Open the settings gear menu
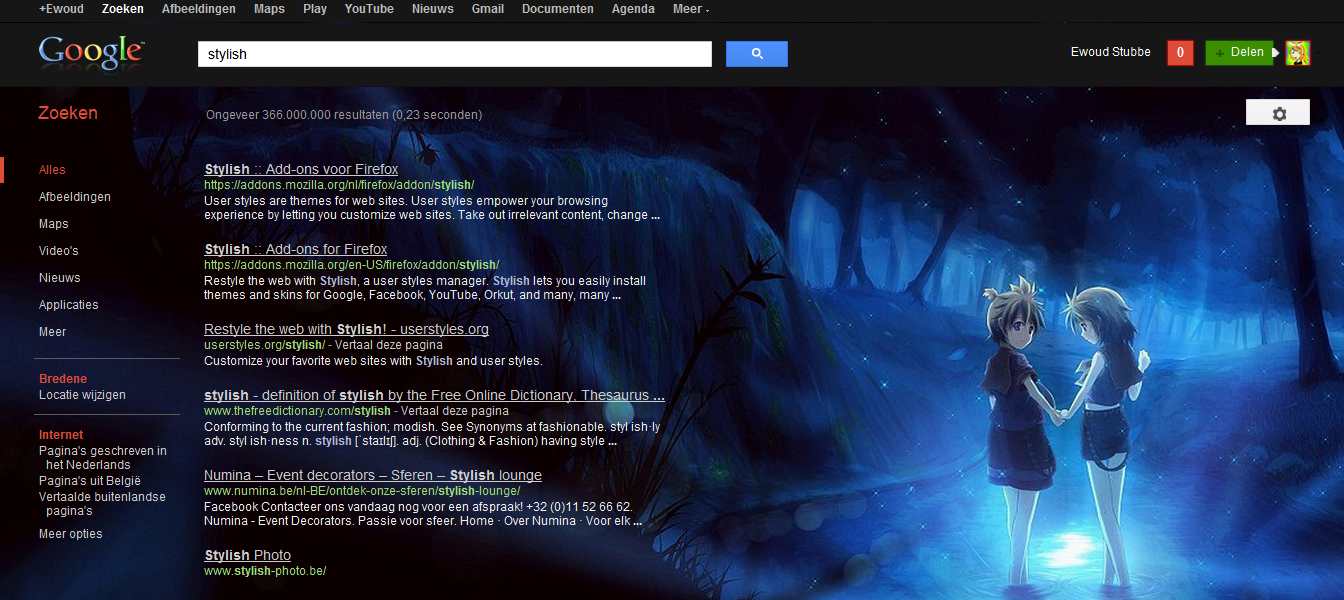The height and width of the screenshot is (600, 1344). point(1278,113)
